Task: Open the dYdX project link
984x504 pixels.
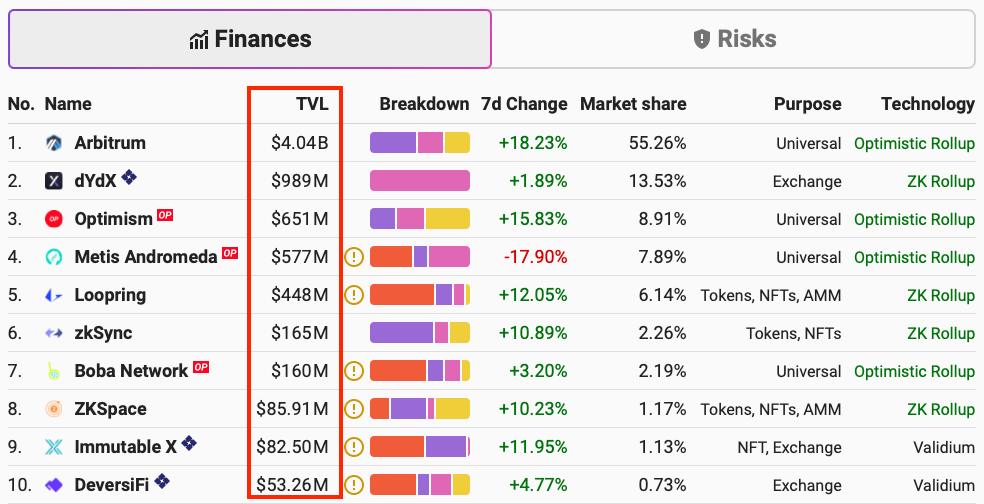Action: click(x=95, y=181)
